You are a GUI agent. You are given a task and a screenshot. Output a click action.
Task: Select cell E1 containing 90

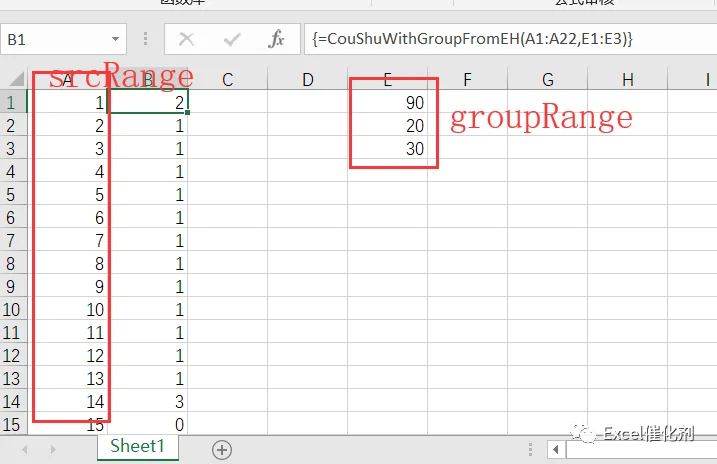(388, 102)
